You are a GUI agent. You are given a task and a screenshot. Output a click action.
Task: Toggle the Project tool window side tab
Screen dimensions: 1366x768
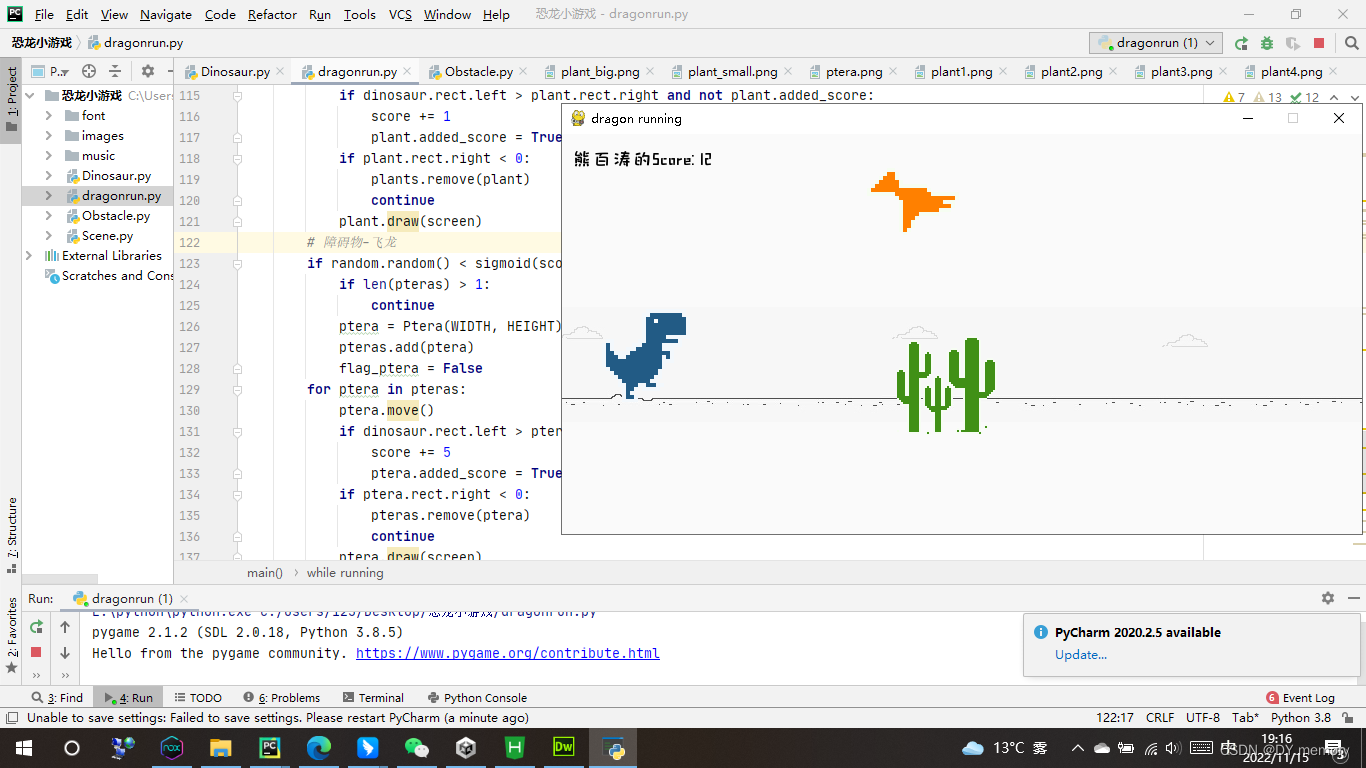pos(11,100)
